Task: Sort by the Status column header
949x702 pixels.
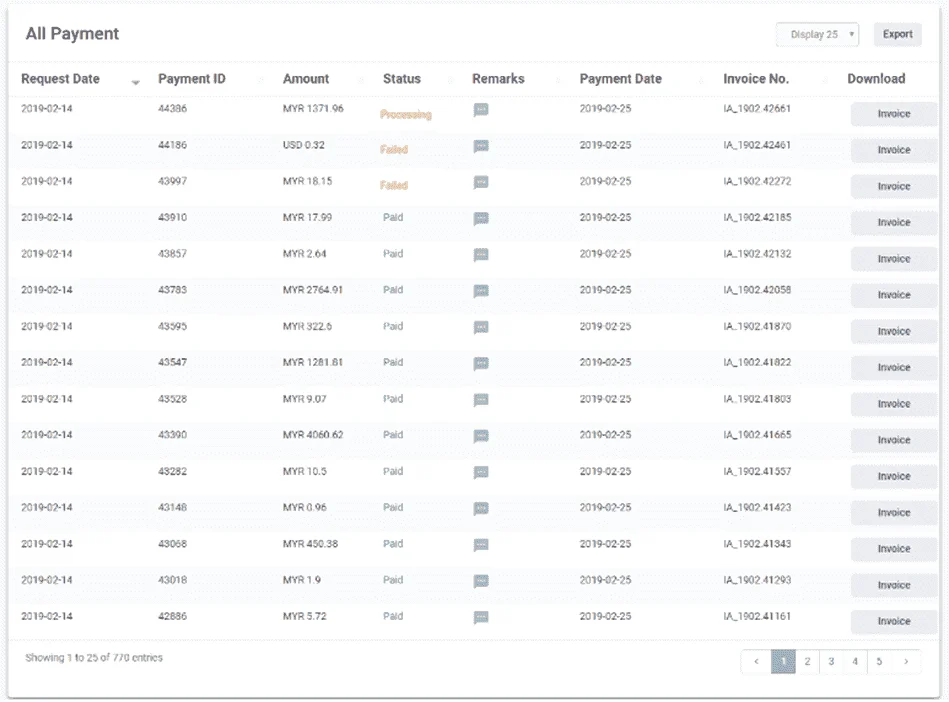Action: pyautogui.click(x=401, y=79)
